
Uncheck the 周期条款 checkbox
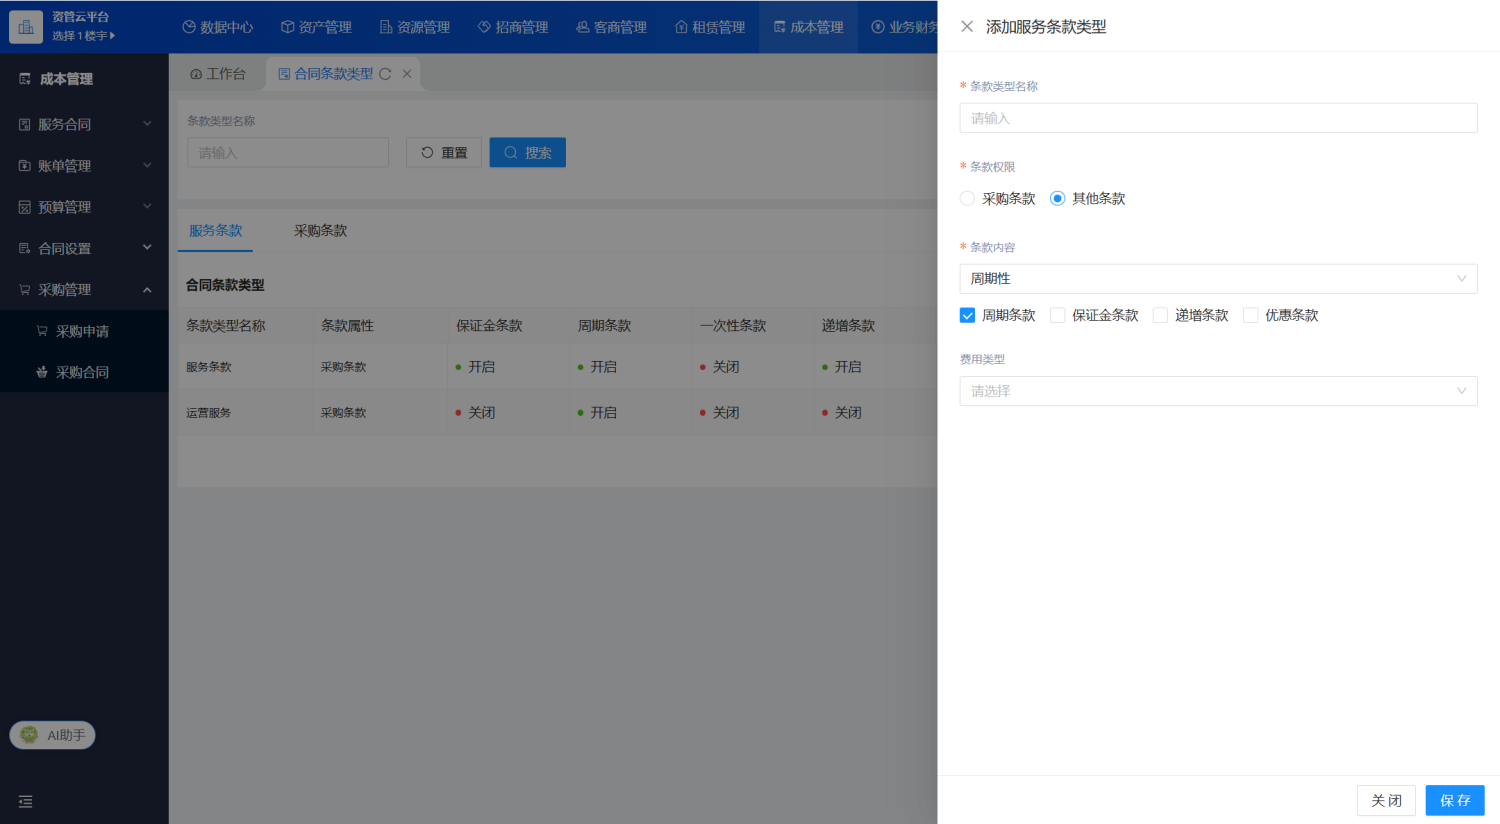click(967, 315)
